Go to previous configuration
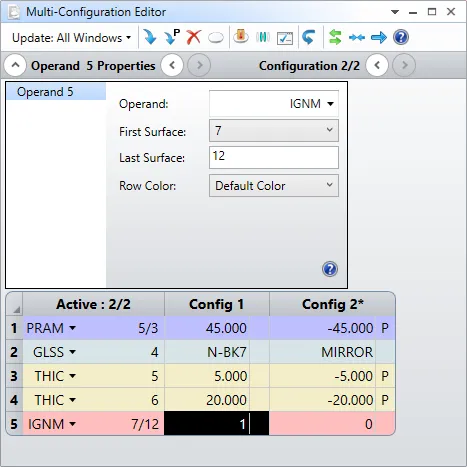The width and height of the screenshot is (467, 467). tap(377, 65)
